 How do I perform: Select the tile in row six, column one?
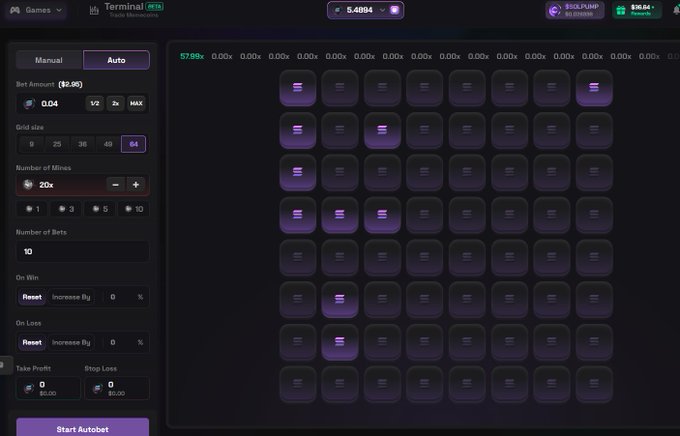298,299
